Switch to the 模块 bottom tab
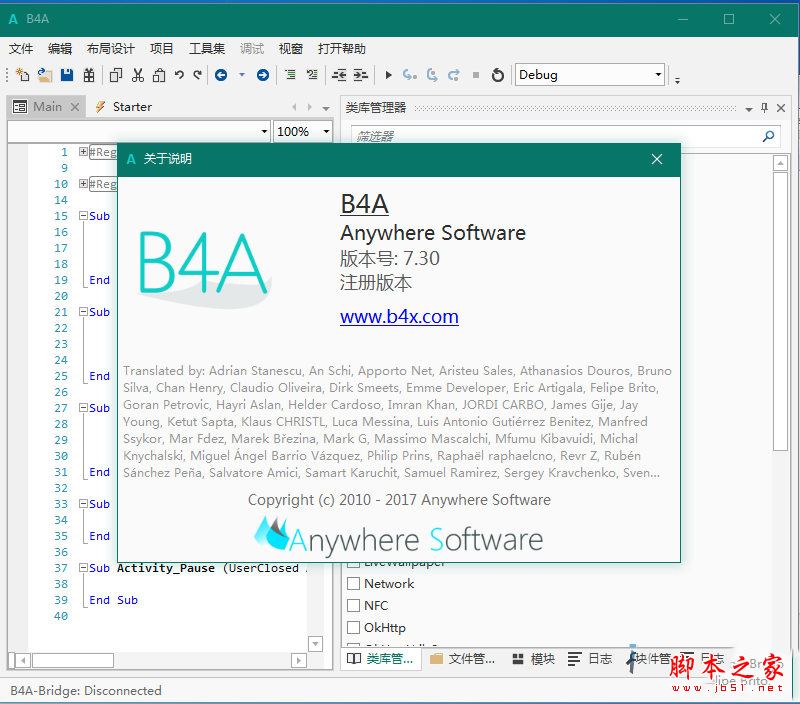800x704 pixels. (533, 659)
